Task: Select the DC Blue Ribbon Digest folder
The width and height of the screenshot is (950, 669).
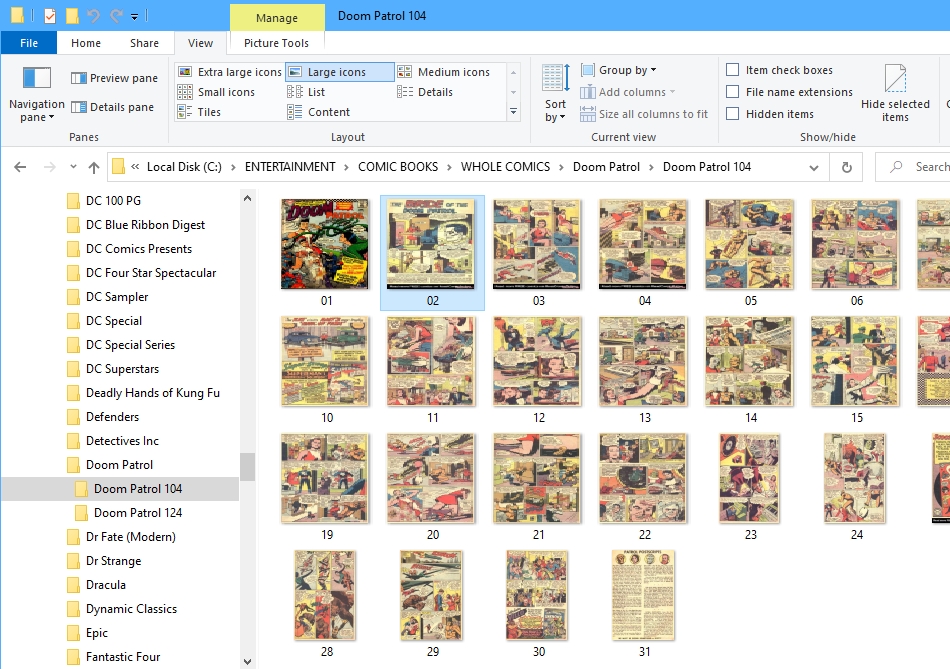Action: (x=145, y=225)
